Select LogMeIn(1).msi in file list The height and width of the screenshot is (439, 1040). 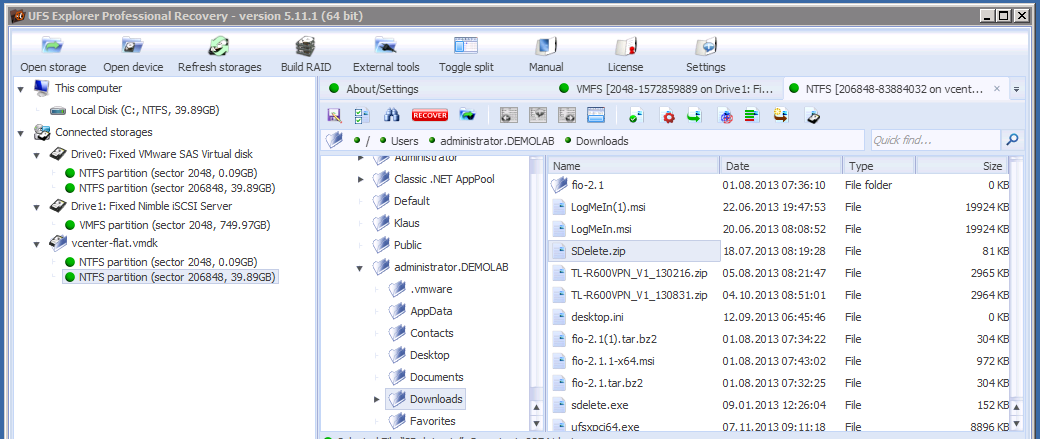click(x=779, y=207)
